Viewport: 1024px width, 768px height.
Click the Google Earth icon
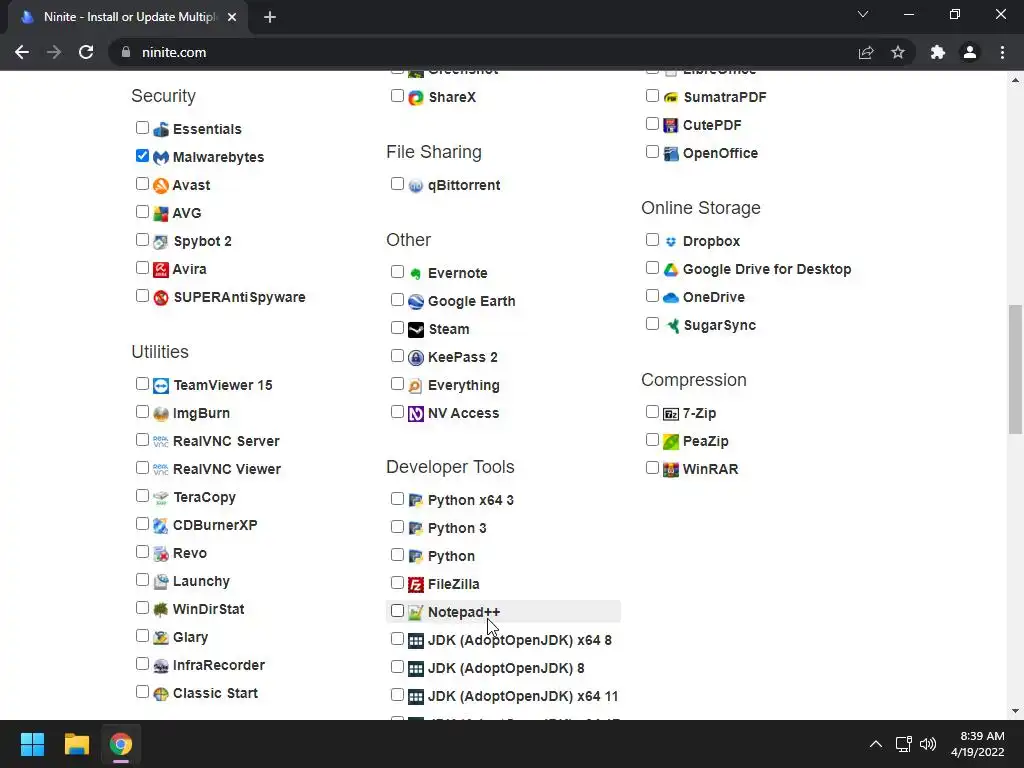(x=416, y=301)
